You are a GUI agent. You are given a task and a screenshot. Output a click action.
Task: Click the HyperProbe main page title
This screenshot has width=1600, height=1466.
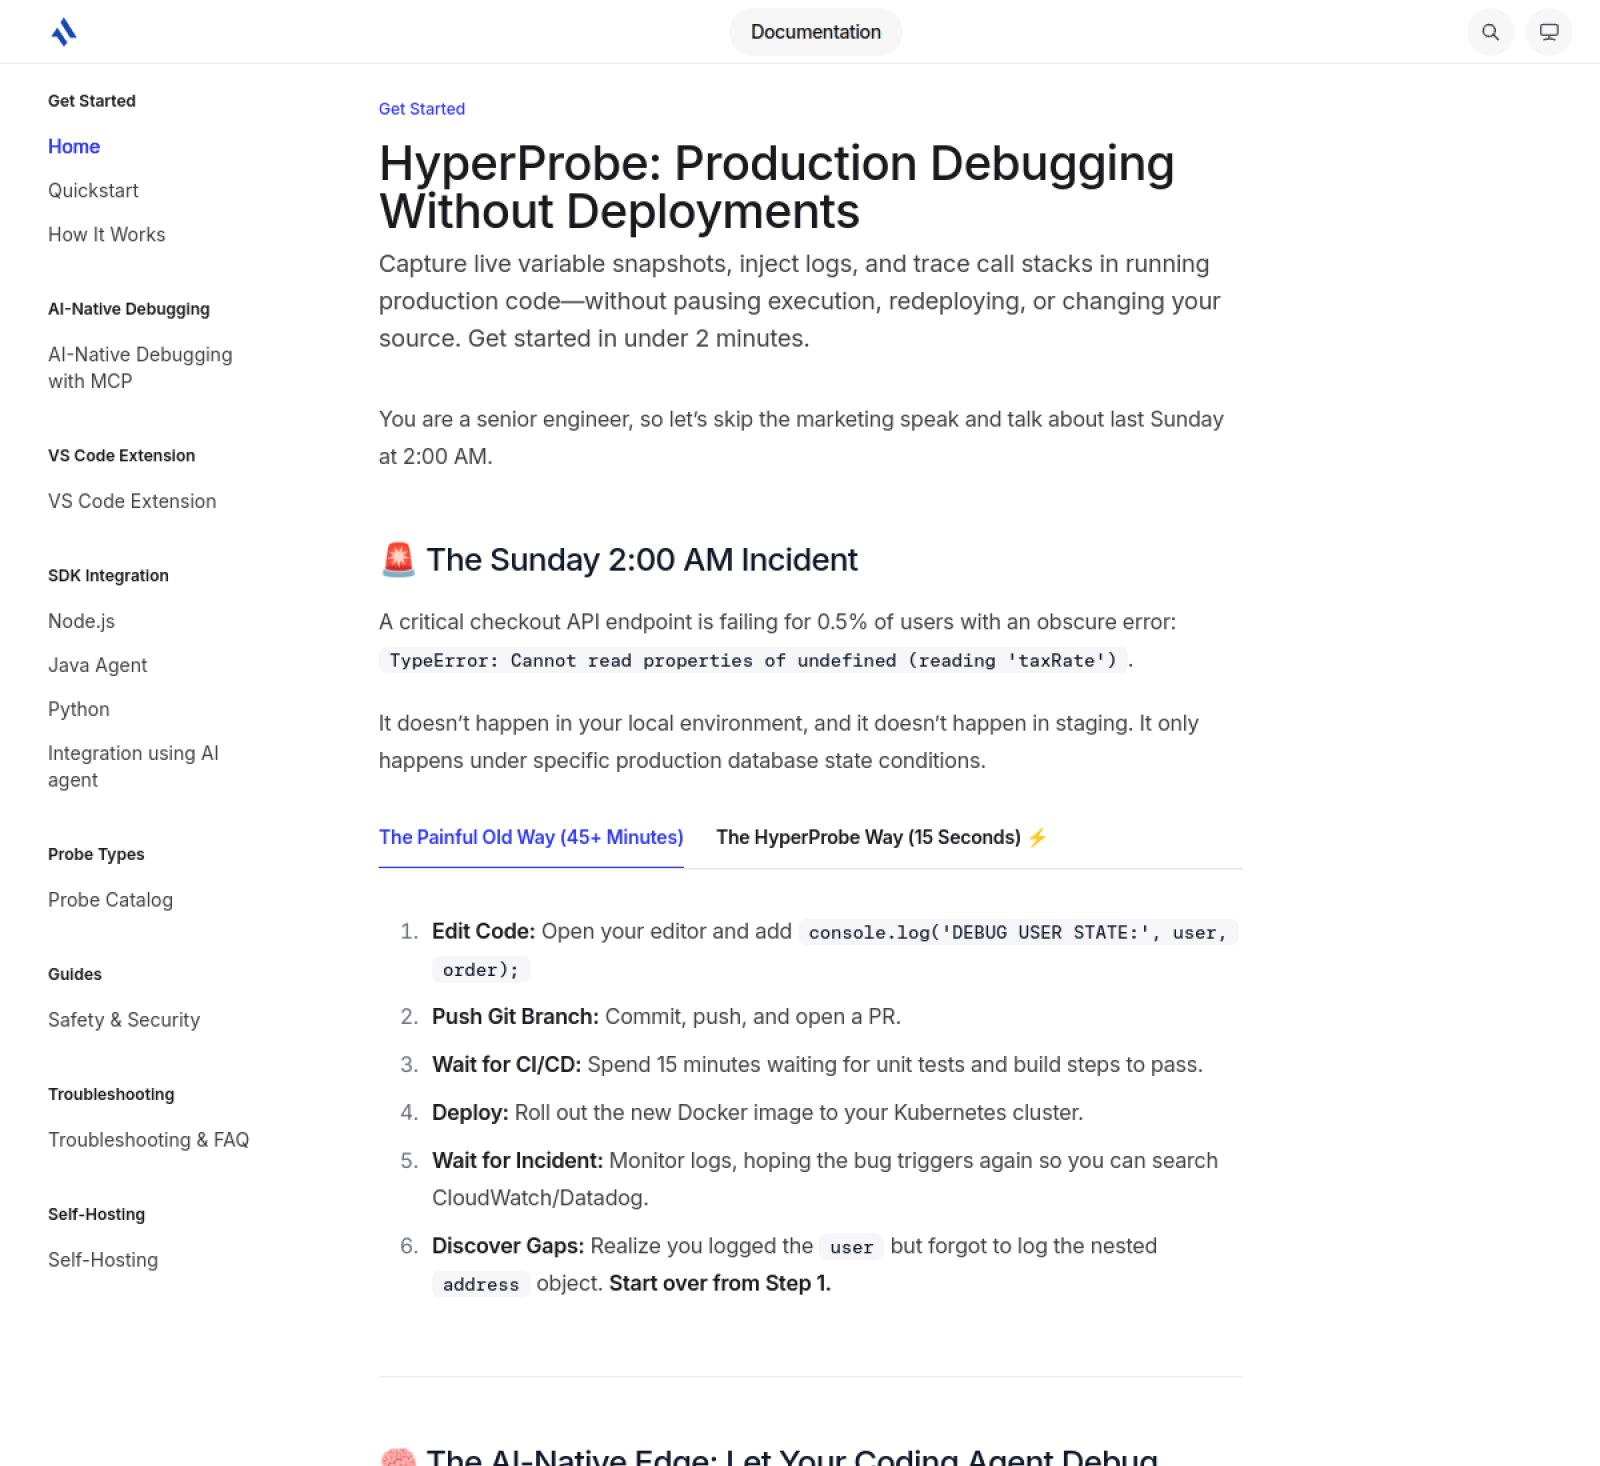point(776,187)
